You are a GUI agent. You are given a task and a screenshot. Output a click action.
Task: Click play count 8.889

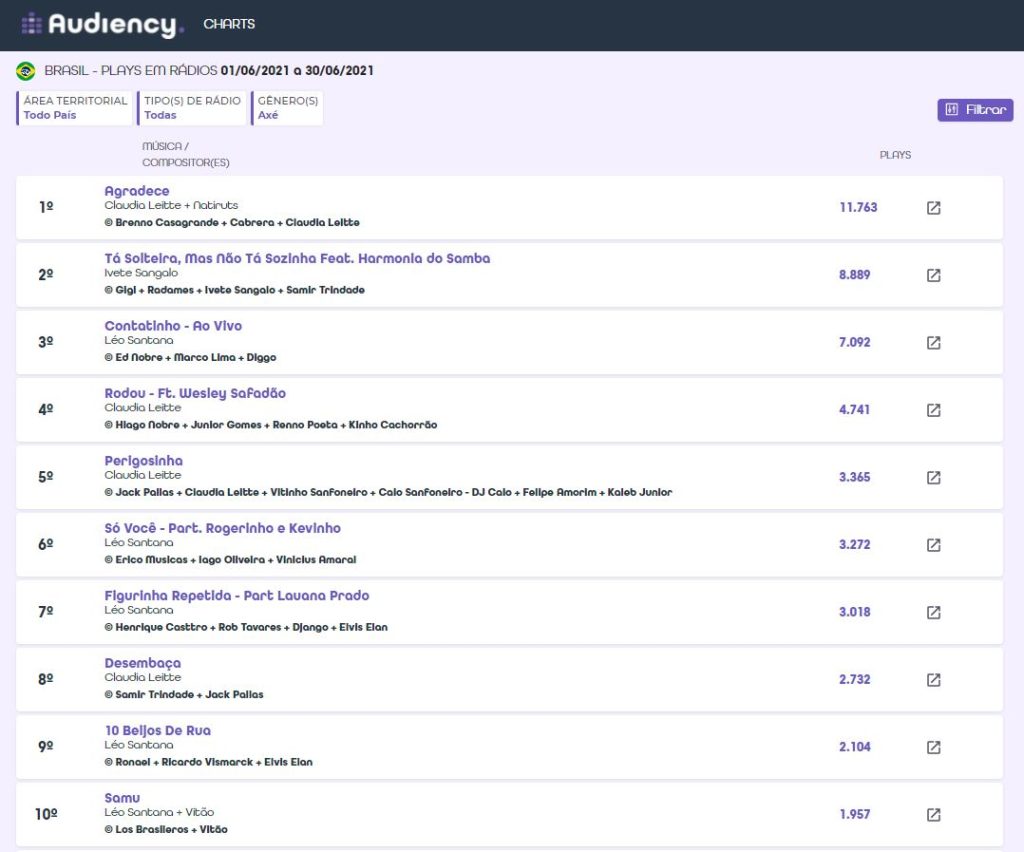[854, 274]
